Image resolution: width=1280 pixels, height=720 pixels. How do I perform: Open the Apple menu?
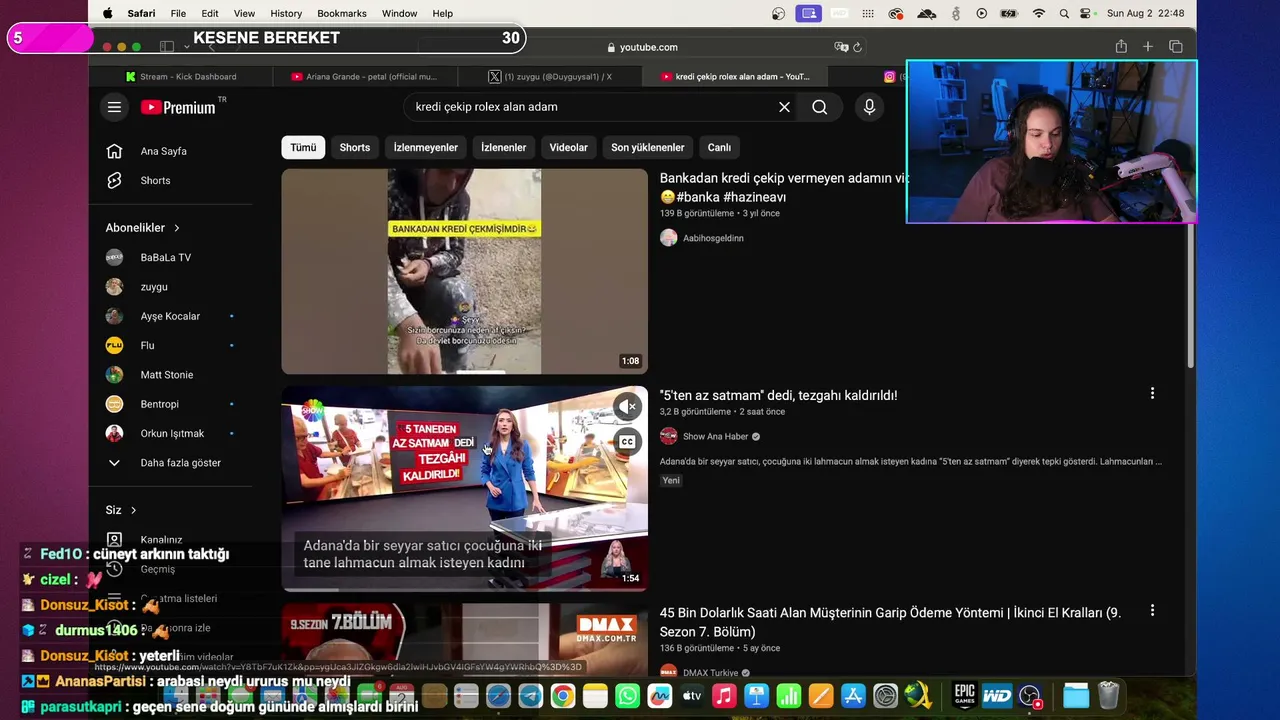(x=107, y=13)
